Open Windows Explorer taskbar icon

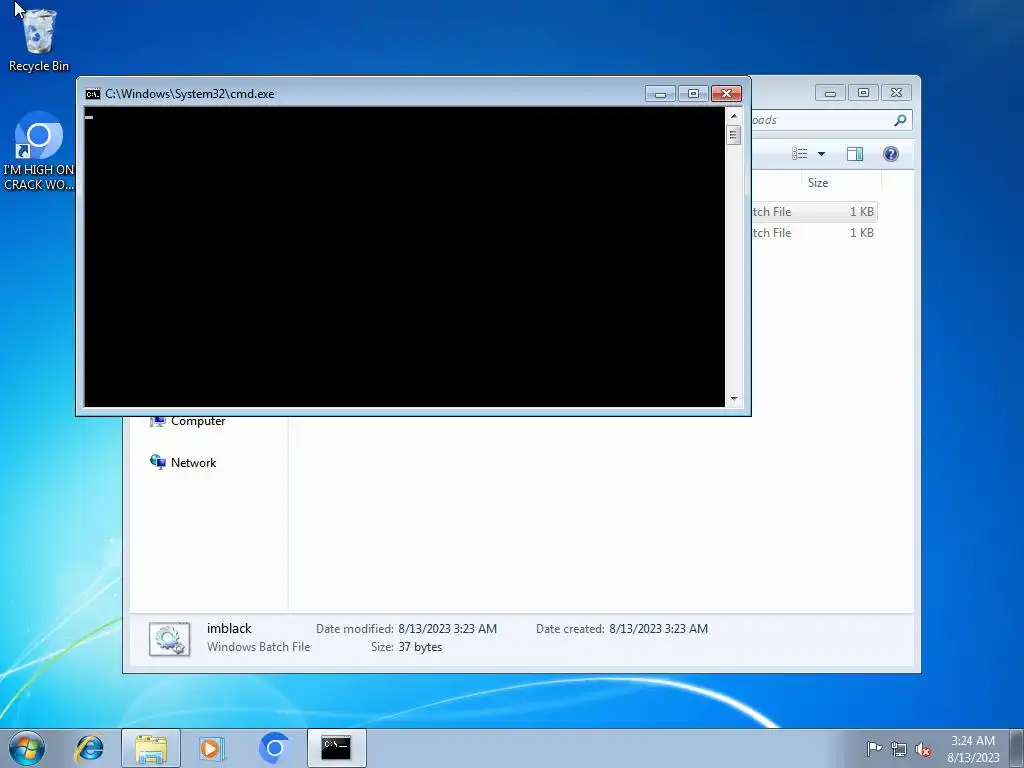(x=151, y=748)
